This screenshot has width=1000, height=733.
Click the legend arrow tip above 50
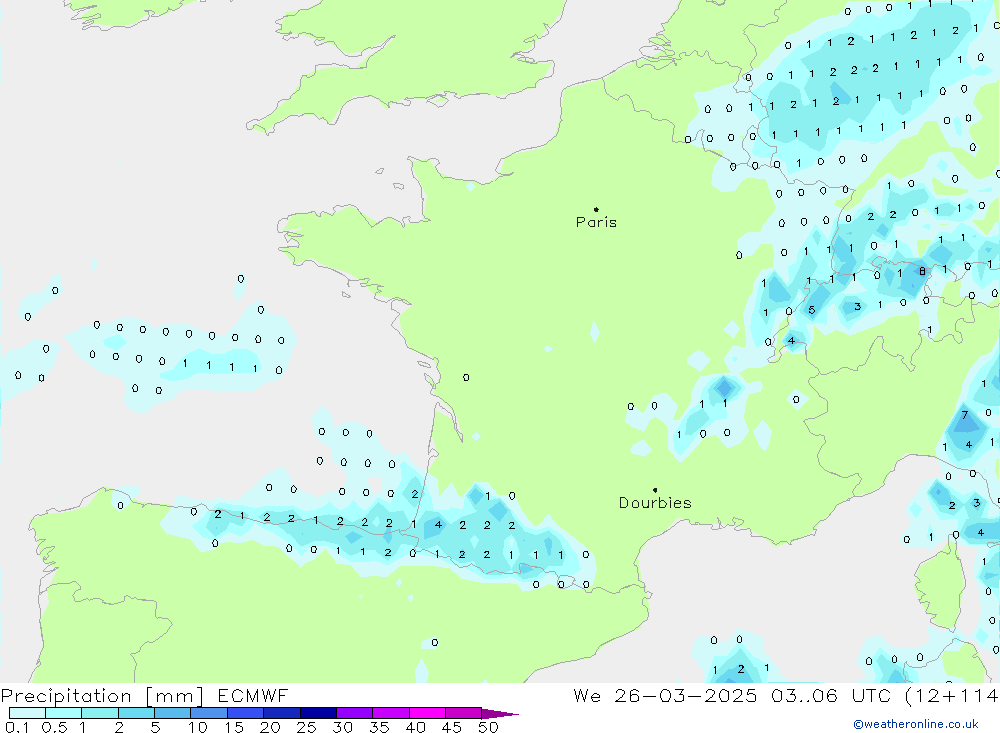(x=501, y=714)
